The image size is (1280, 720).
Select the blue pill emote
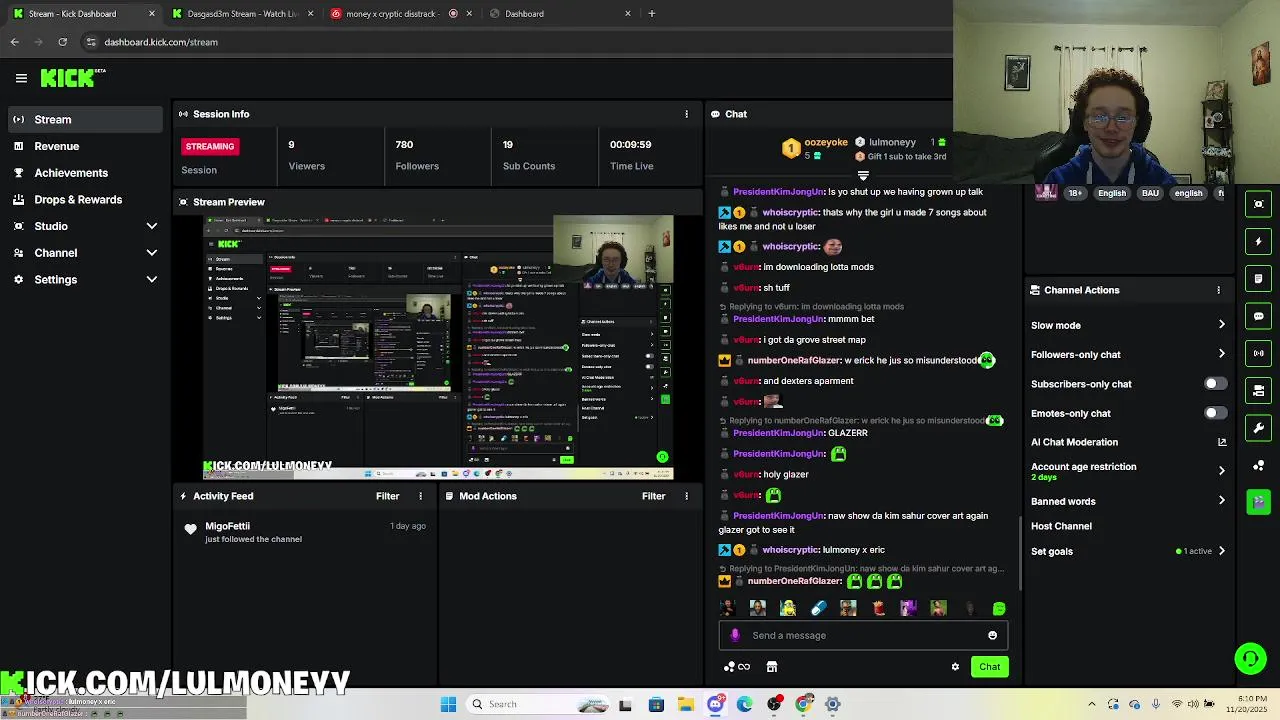[818, 608]
